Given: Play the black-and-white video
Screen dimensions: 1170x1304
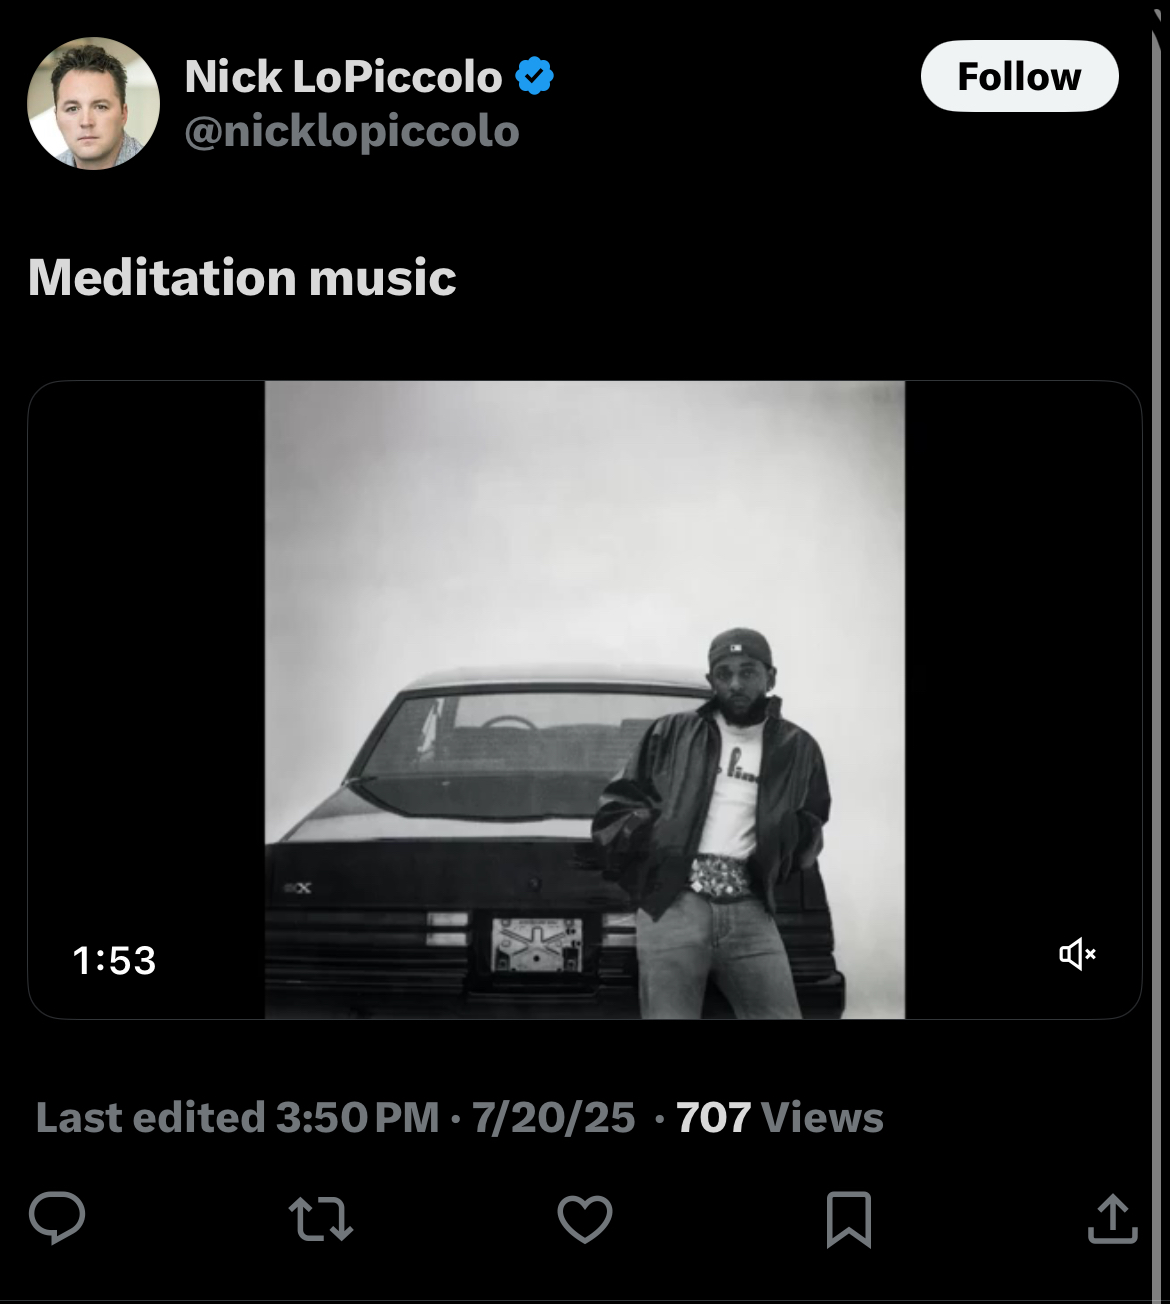Looking at the screenshot, I should [x=585, y=699].
